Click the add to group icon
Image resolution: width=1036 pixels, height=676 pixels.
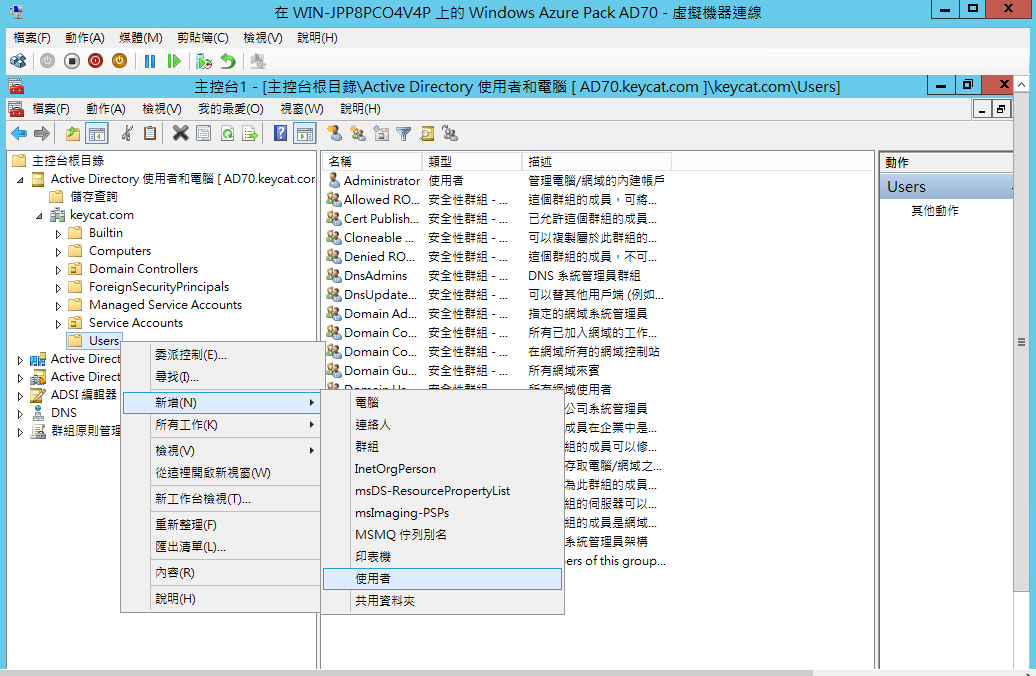point(451,134)
